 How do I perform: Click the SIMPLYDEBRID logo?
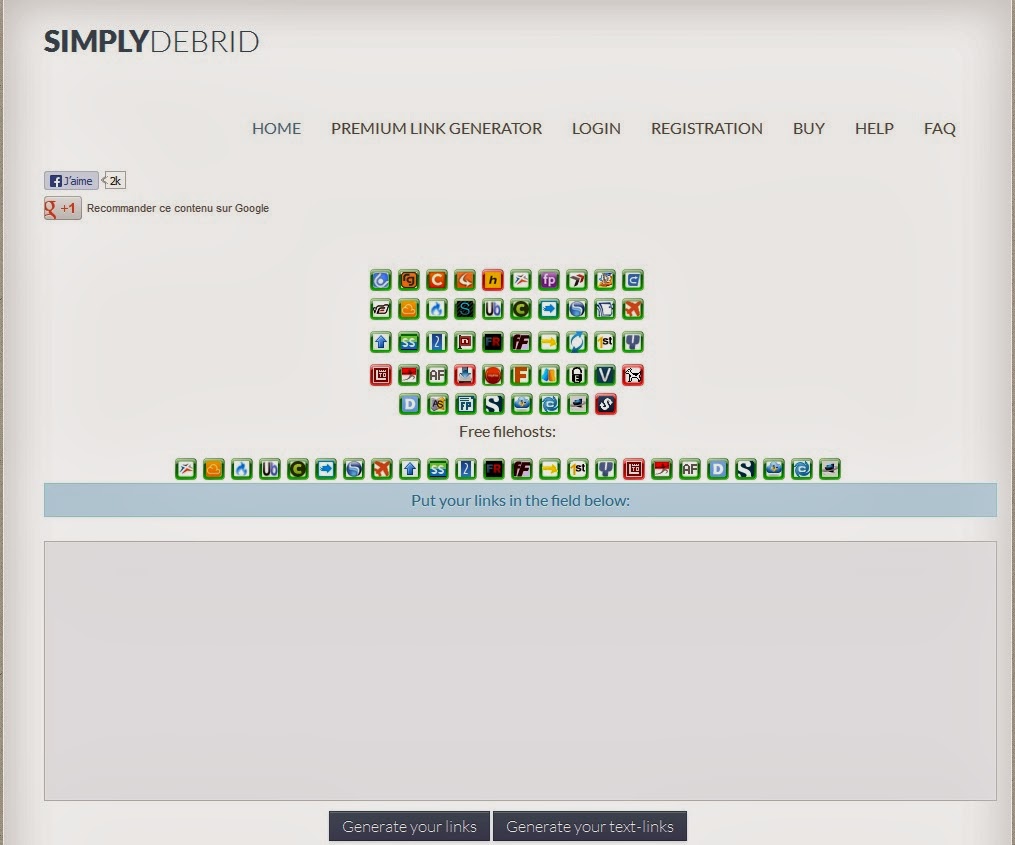pyautogui.click(x=151, y=41)
